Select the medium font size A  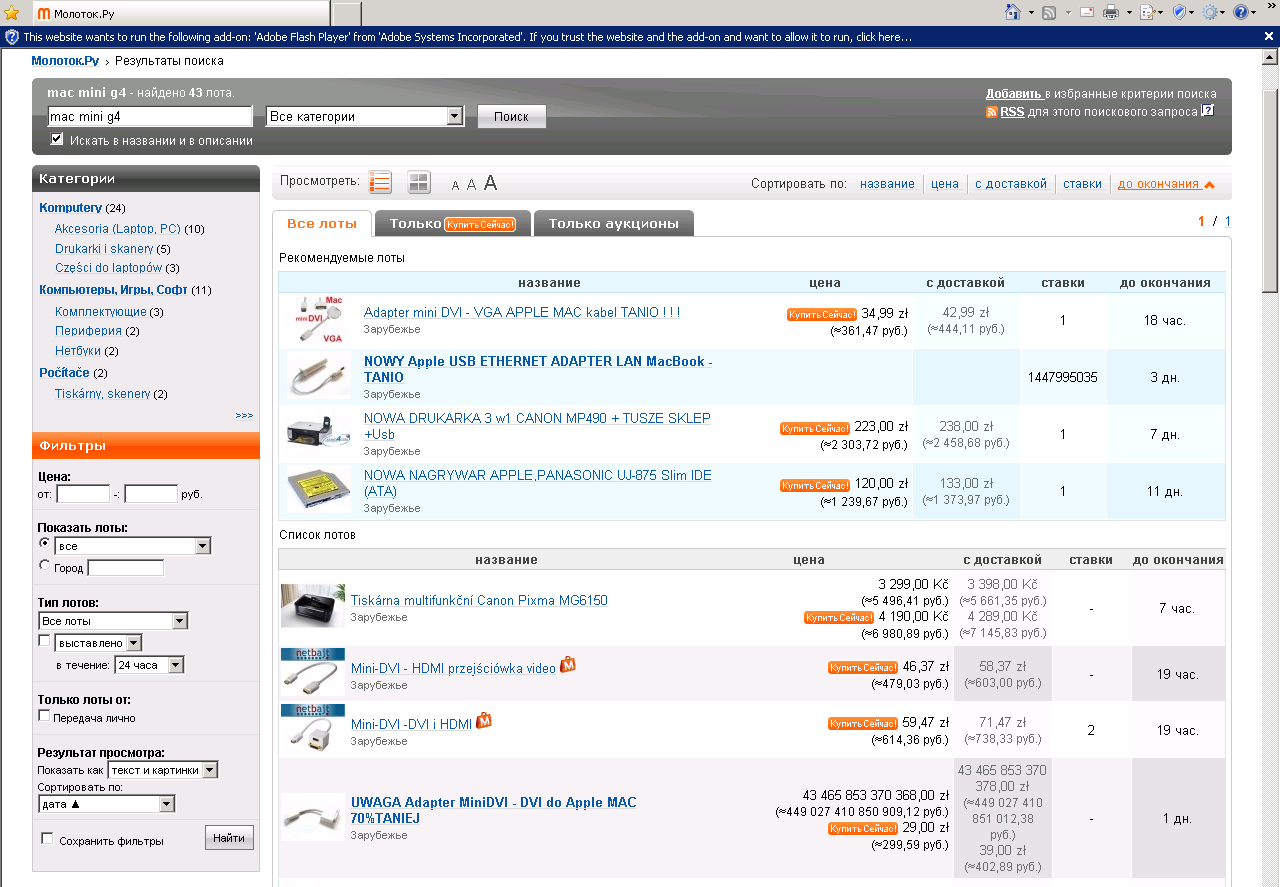point(471,184)
